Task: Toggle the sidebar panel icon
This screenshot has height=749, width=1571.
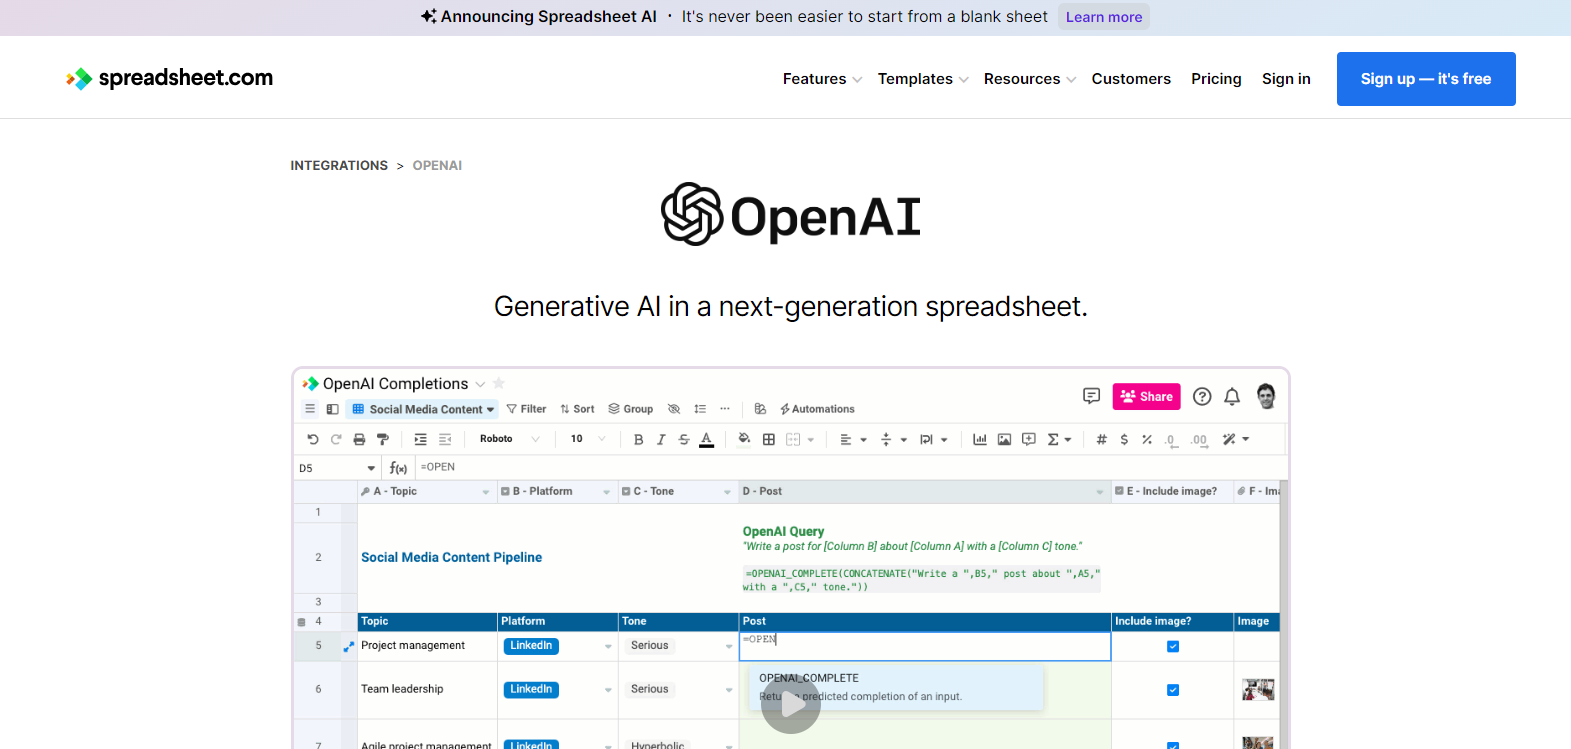Action: (332, 409)
